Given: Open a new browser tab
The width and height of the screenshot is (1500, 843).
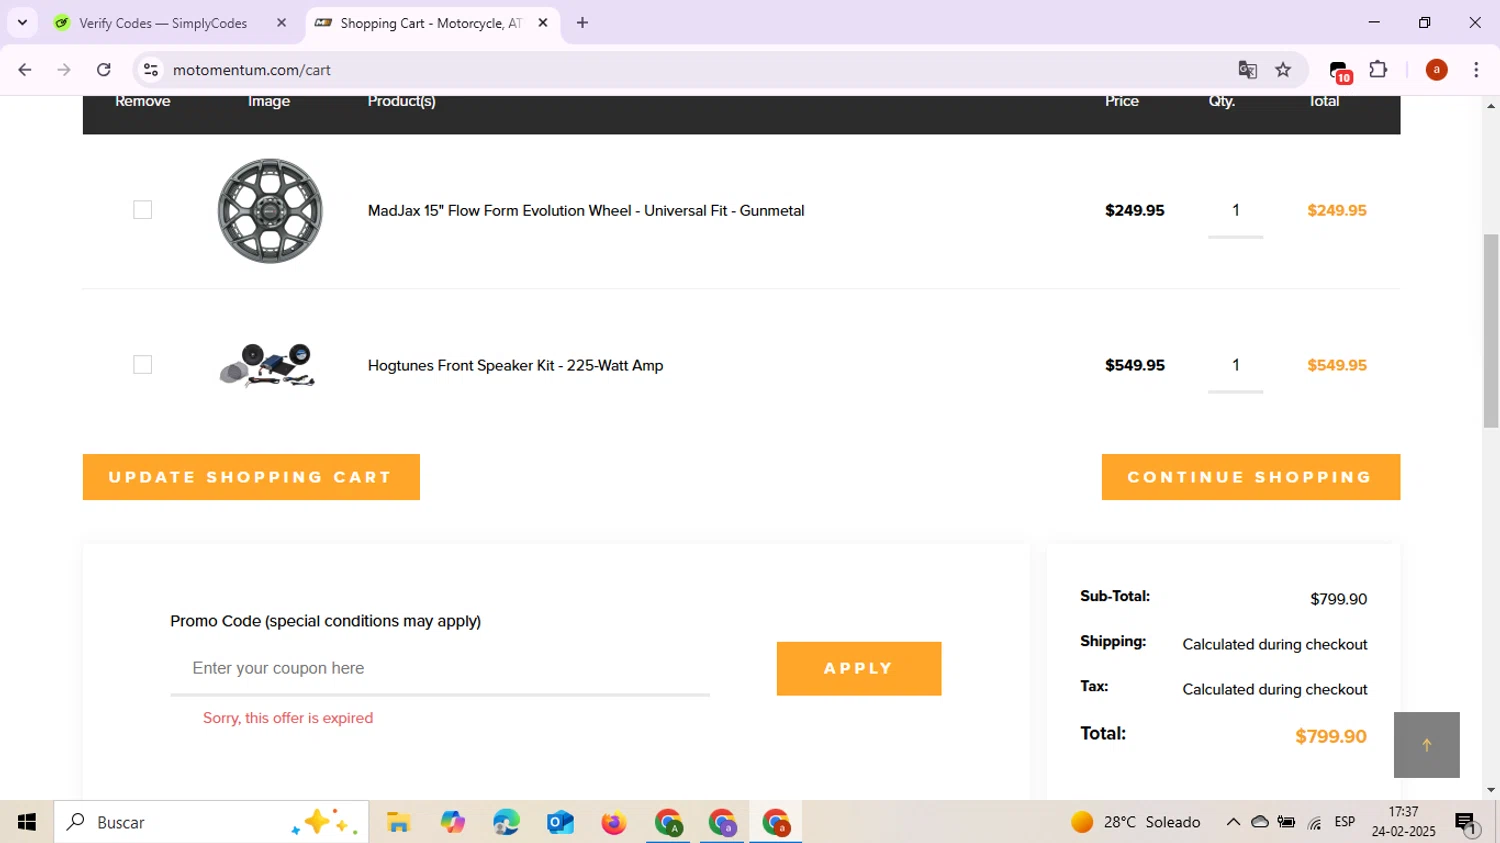Looking at the screenshot, I should [x=582, y=23].
